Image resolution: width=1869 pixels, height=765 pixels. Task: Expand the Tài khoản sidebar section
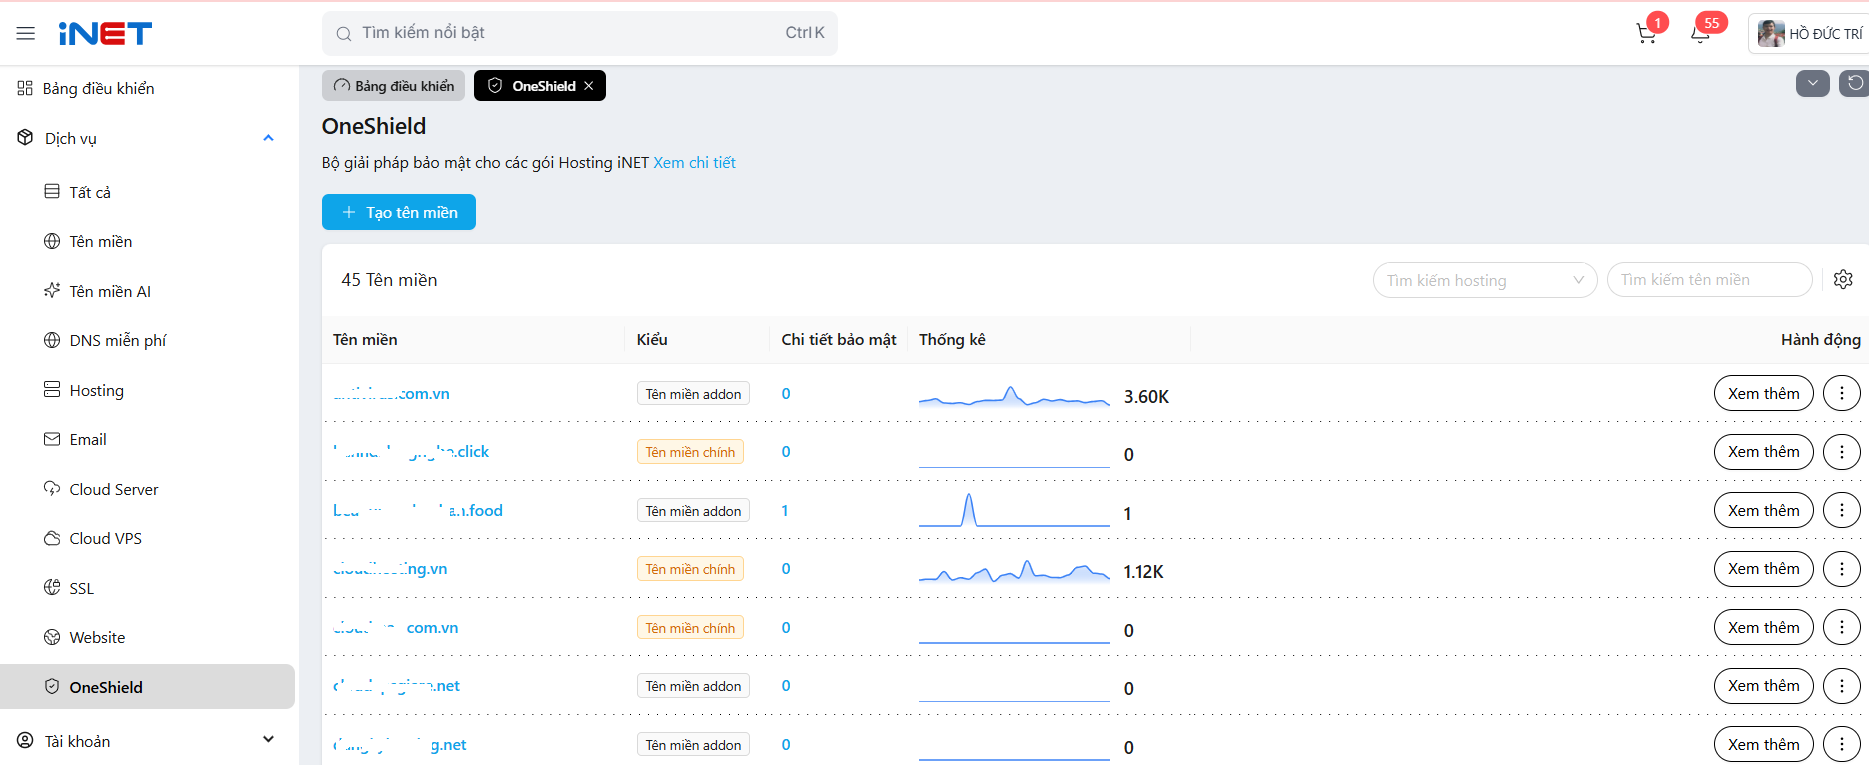148,741
